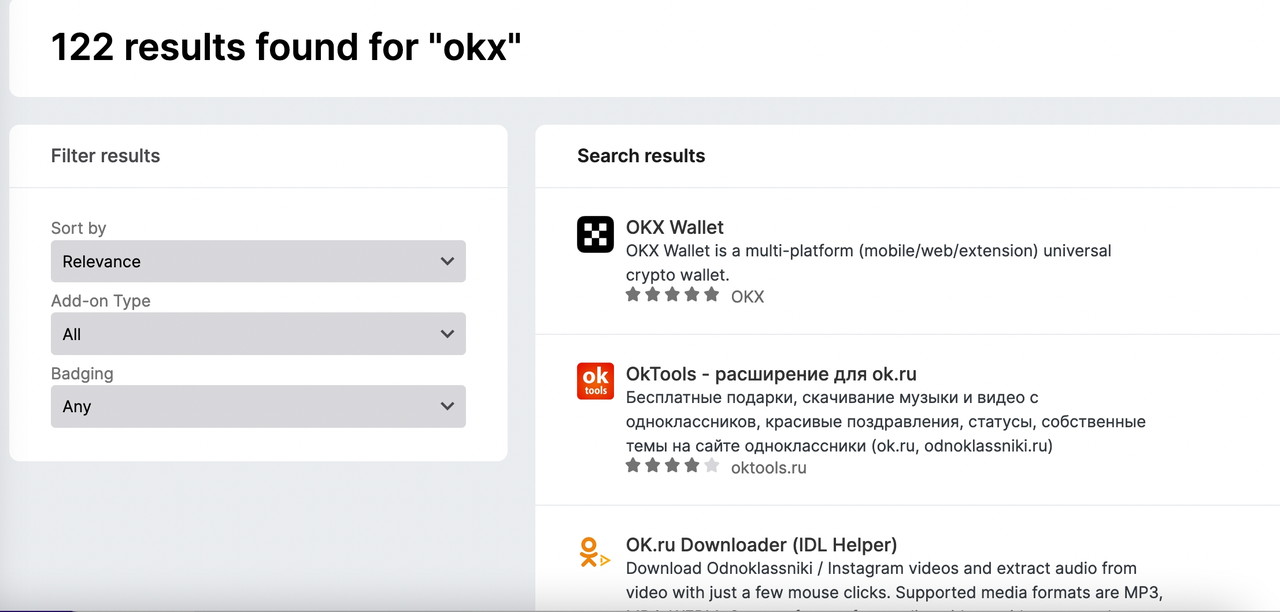Click the Filter results heading
This screenshot has width=1280, height=612.
tap(105, 156)
